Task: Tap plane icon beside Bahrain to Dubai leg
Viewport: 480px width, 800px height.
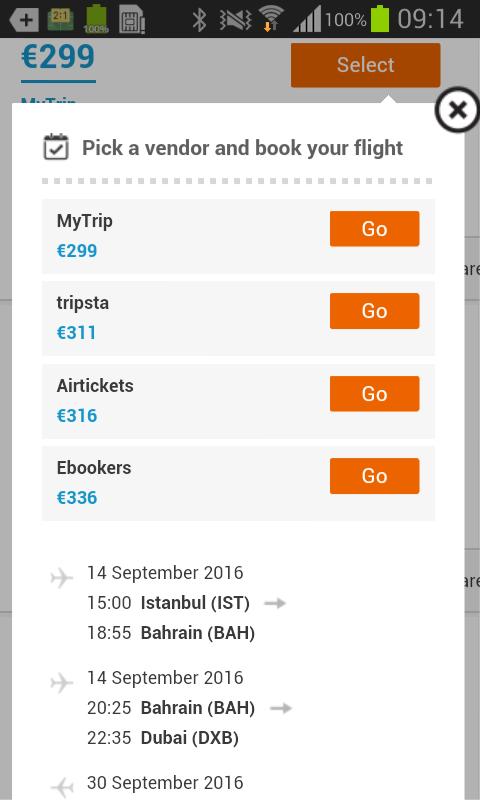Action: [x=62, y=683]
